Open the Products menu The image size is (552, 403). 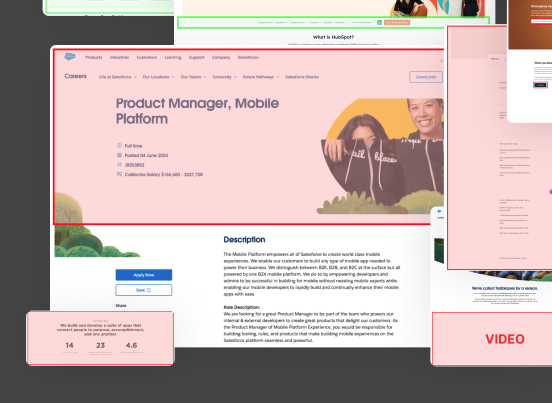tap(94, 57)
